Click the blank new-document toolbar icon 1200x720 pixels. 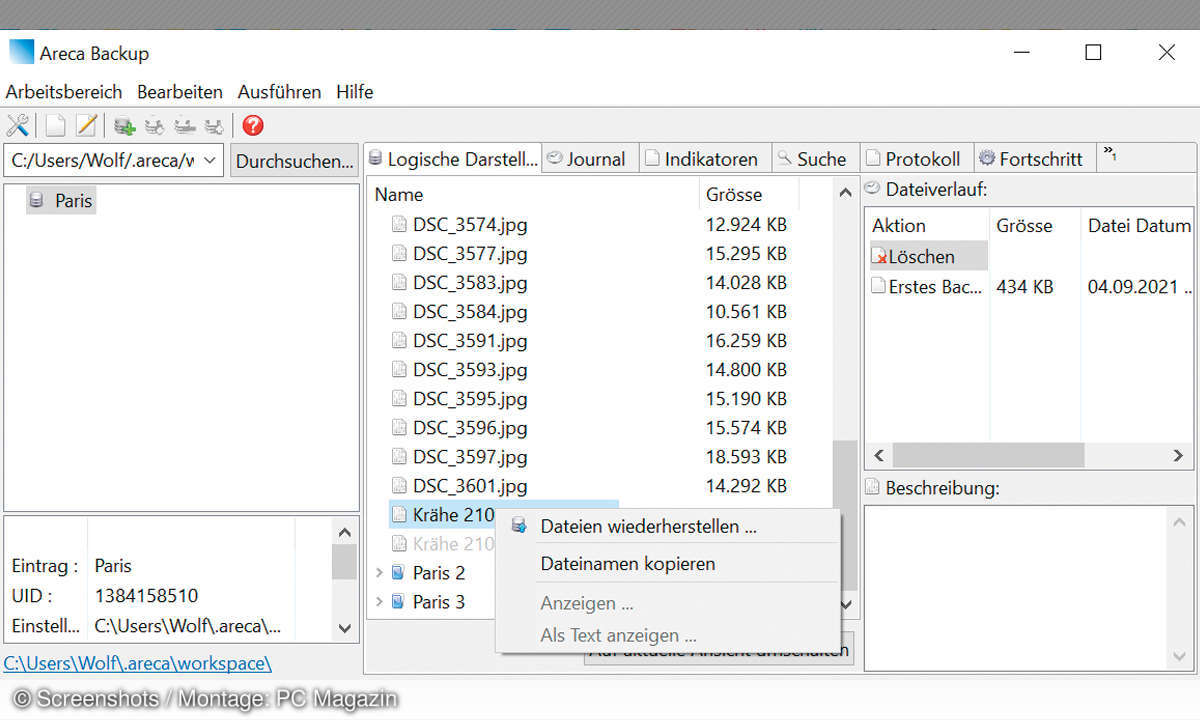56,126
